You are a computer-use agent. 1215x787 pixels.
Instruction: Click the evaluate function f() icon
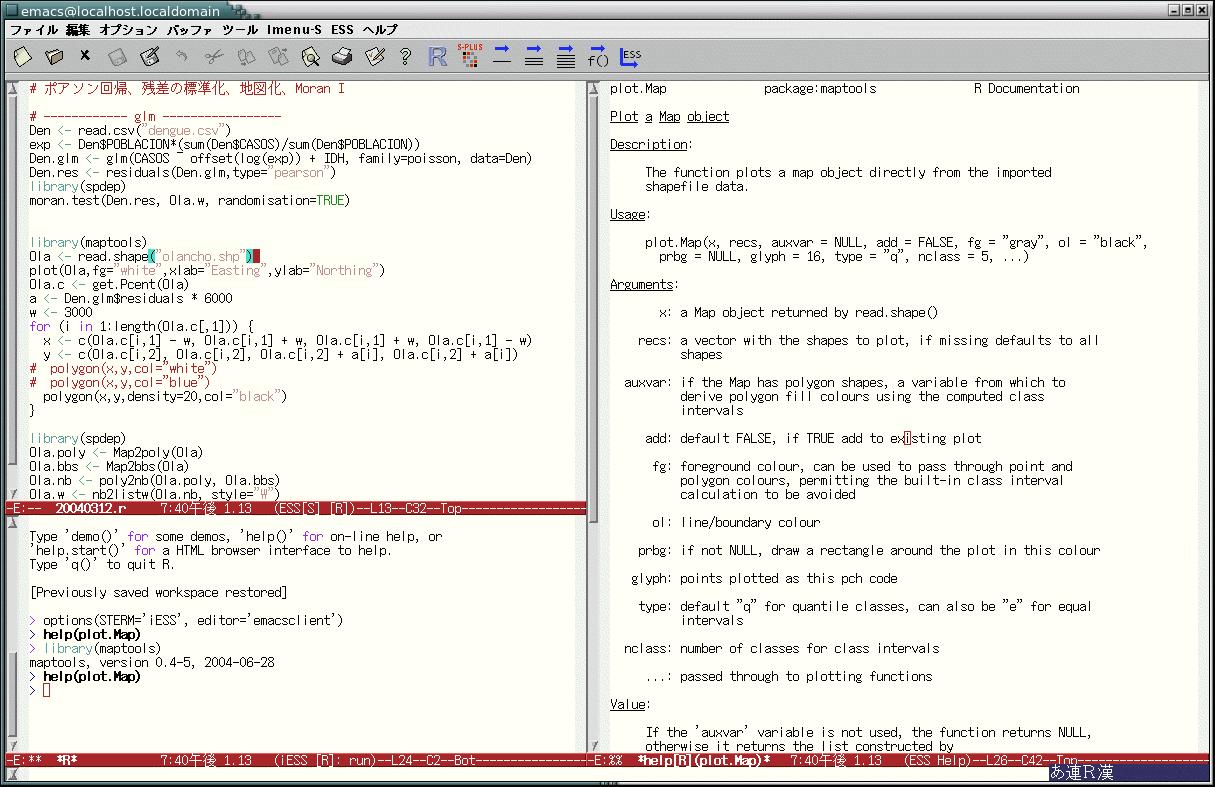(598, 56)
